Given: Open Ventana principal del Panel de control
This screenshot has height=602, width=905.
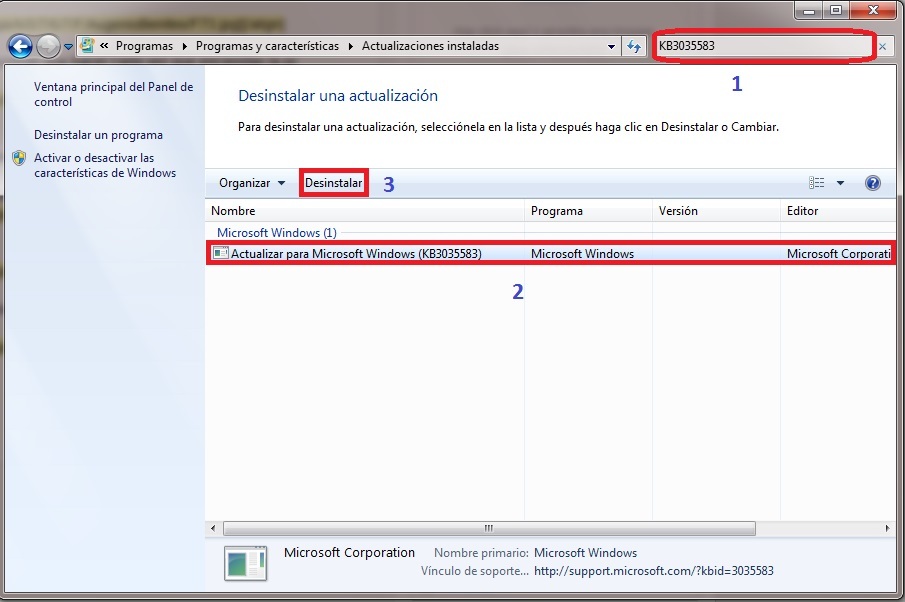Looking at the screenshot, I should click(x=113, y=94).
